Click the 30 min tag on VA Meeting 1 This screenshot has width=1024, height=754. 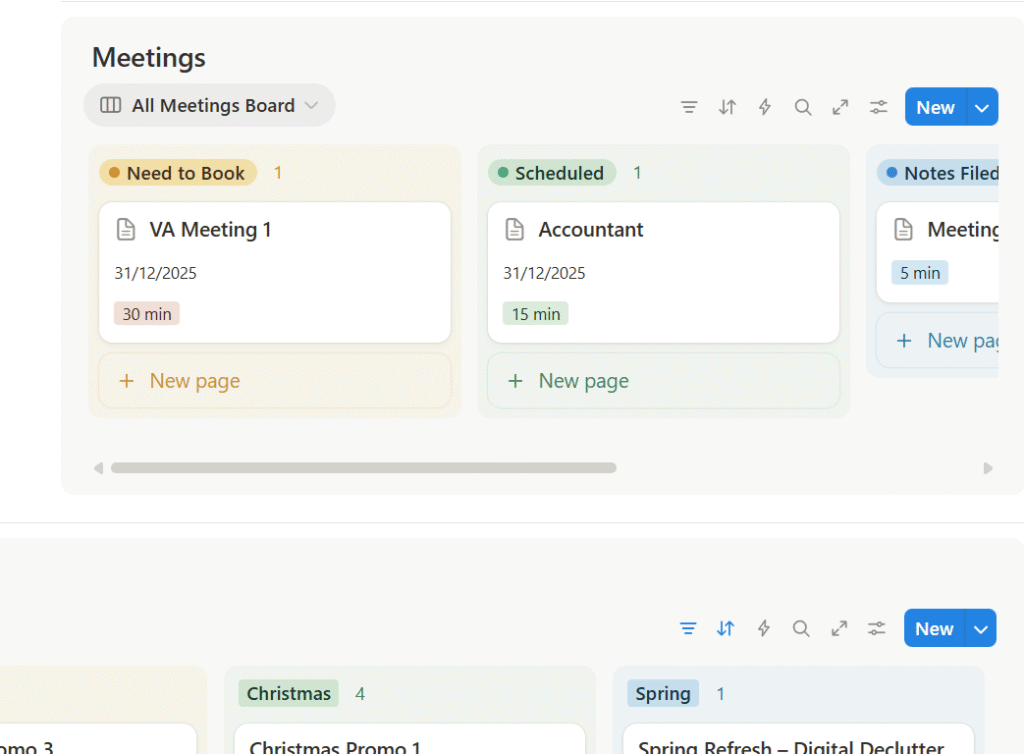(147, 314)
